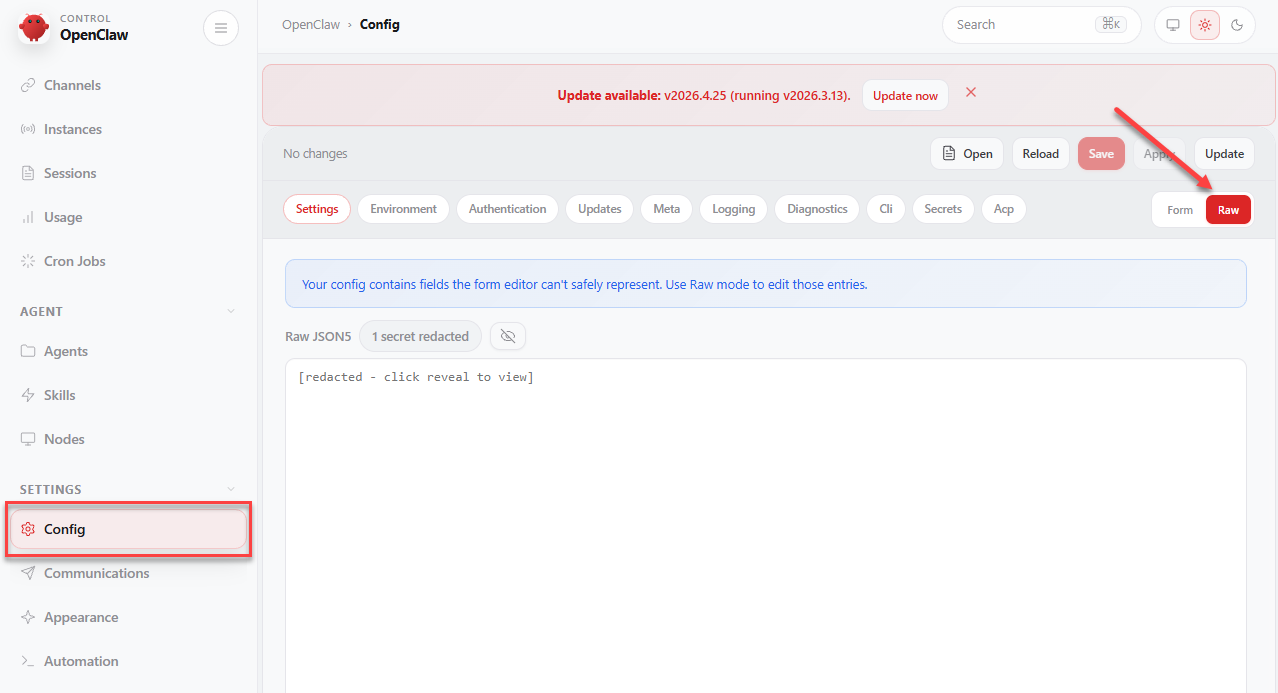
Task: Open the Usage page
Action: (x=63, y=217)
